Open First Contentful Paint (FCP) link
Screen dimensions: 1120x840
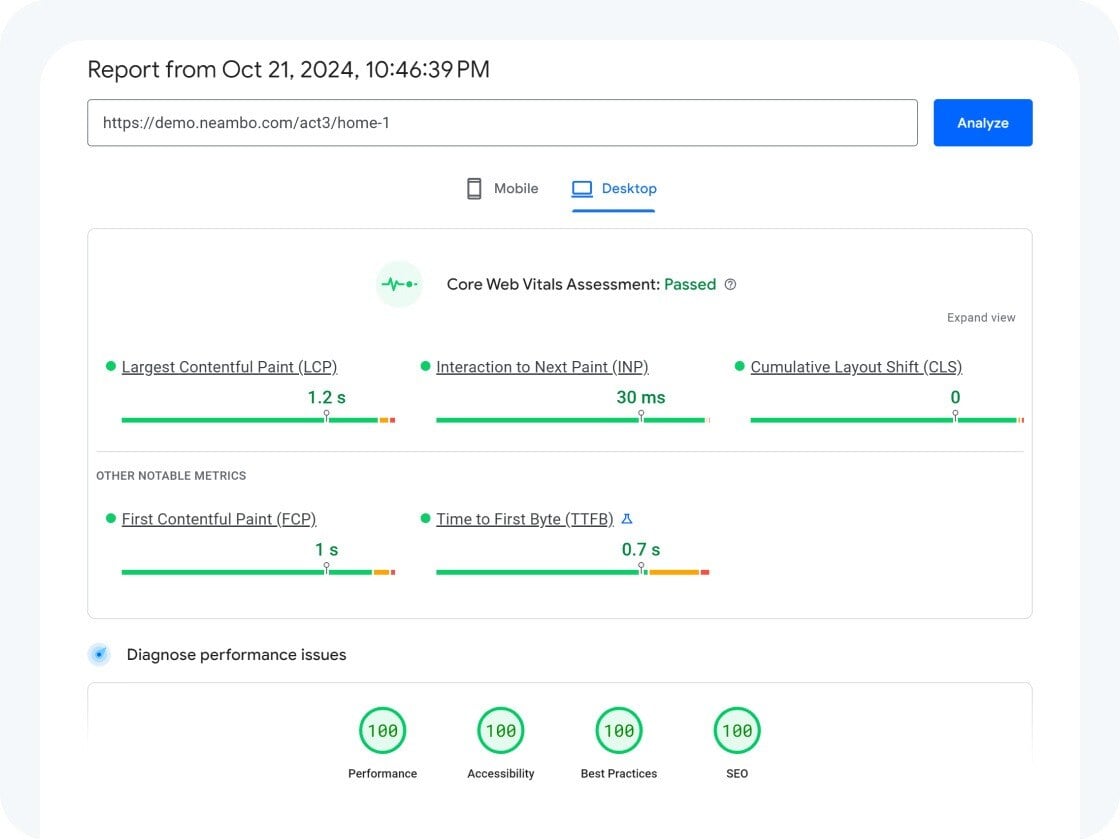click(x=219, y=519)
